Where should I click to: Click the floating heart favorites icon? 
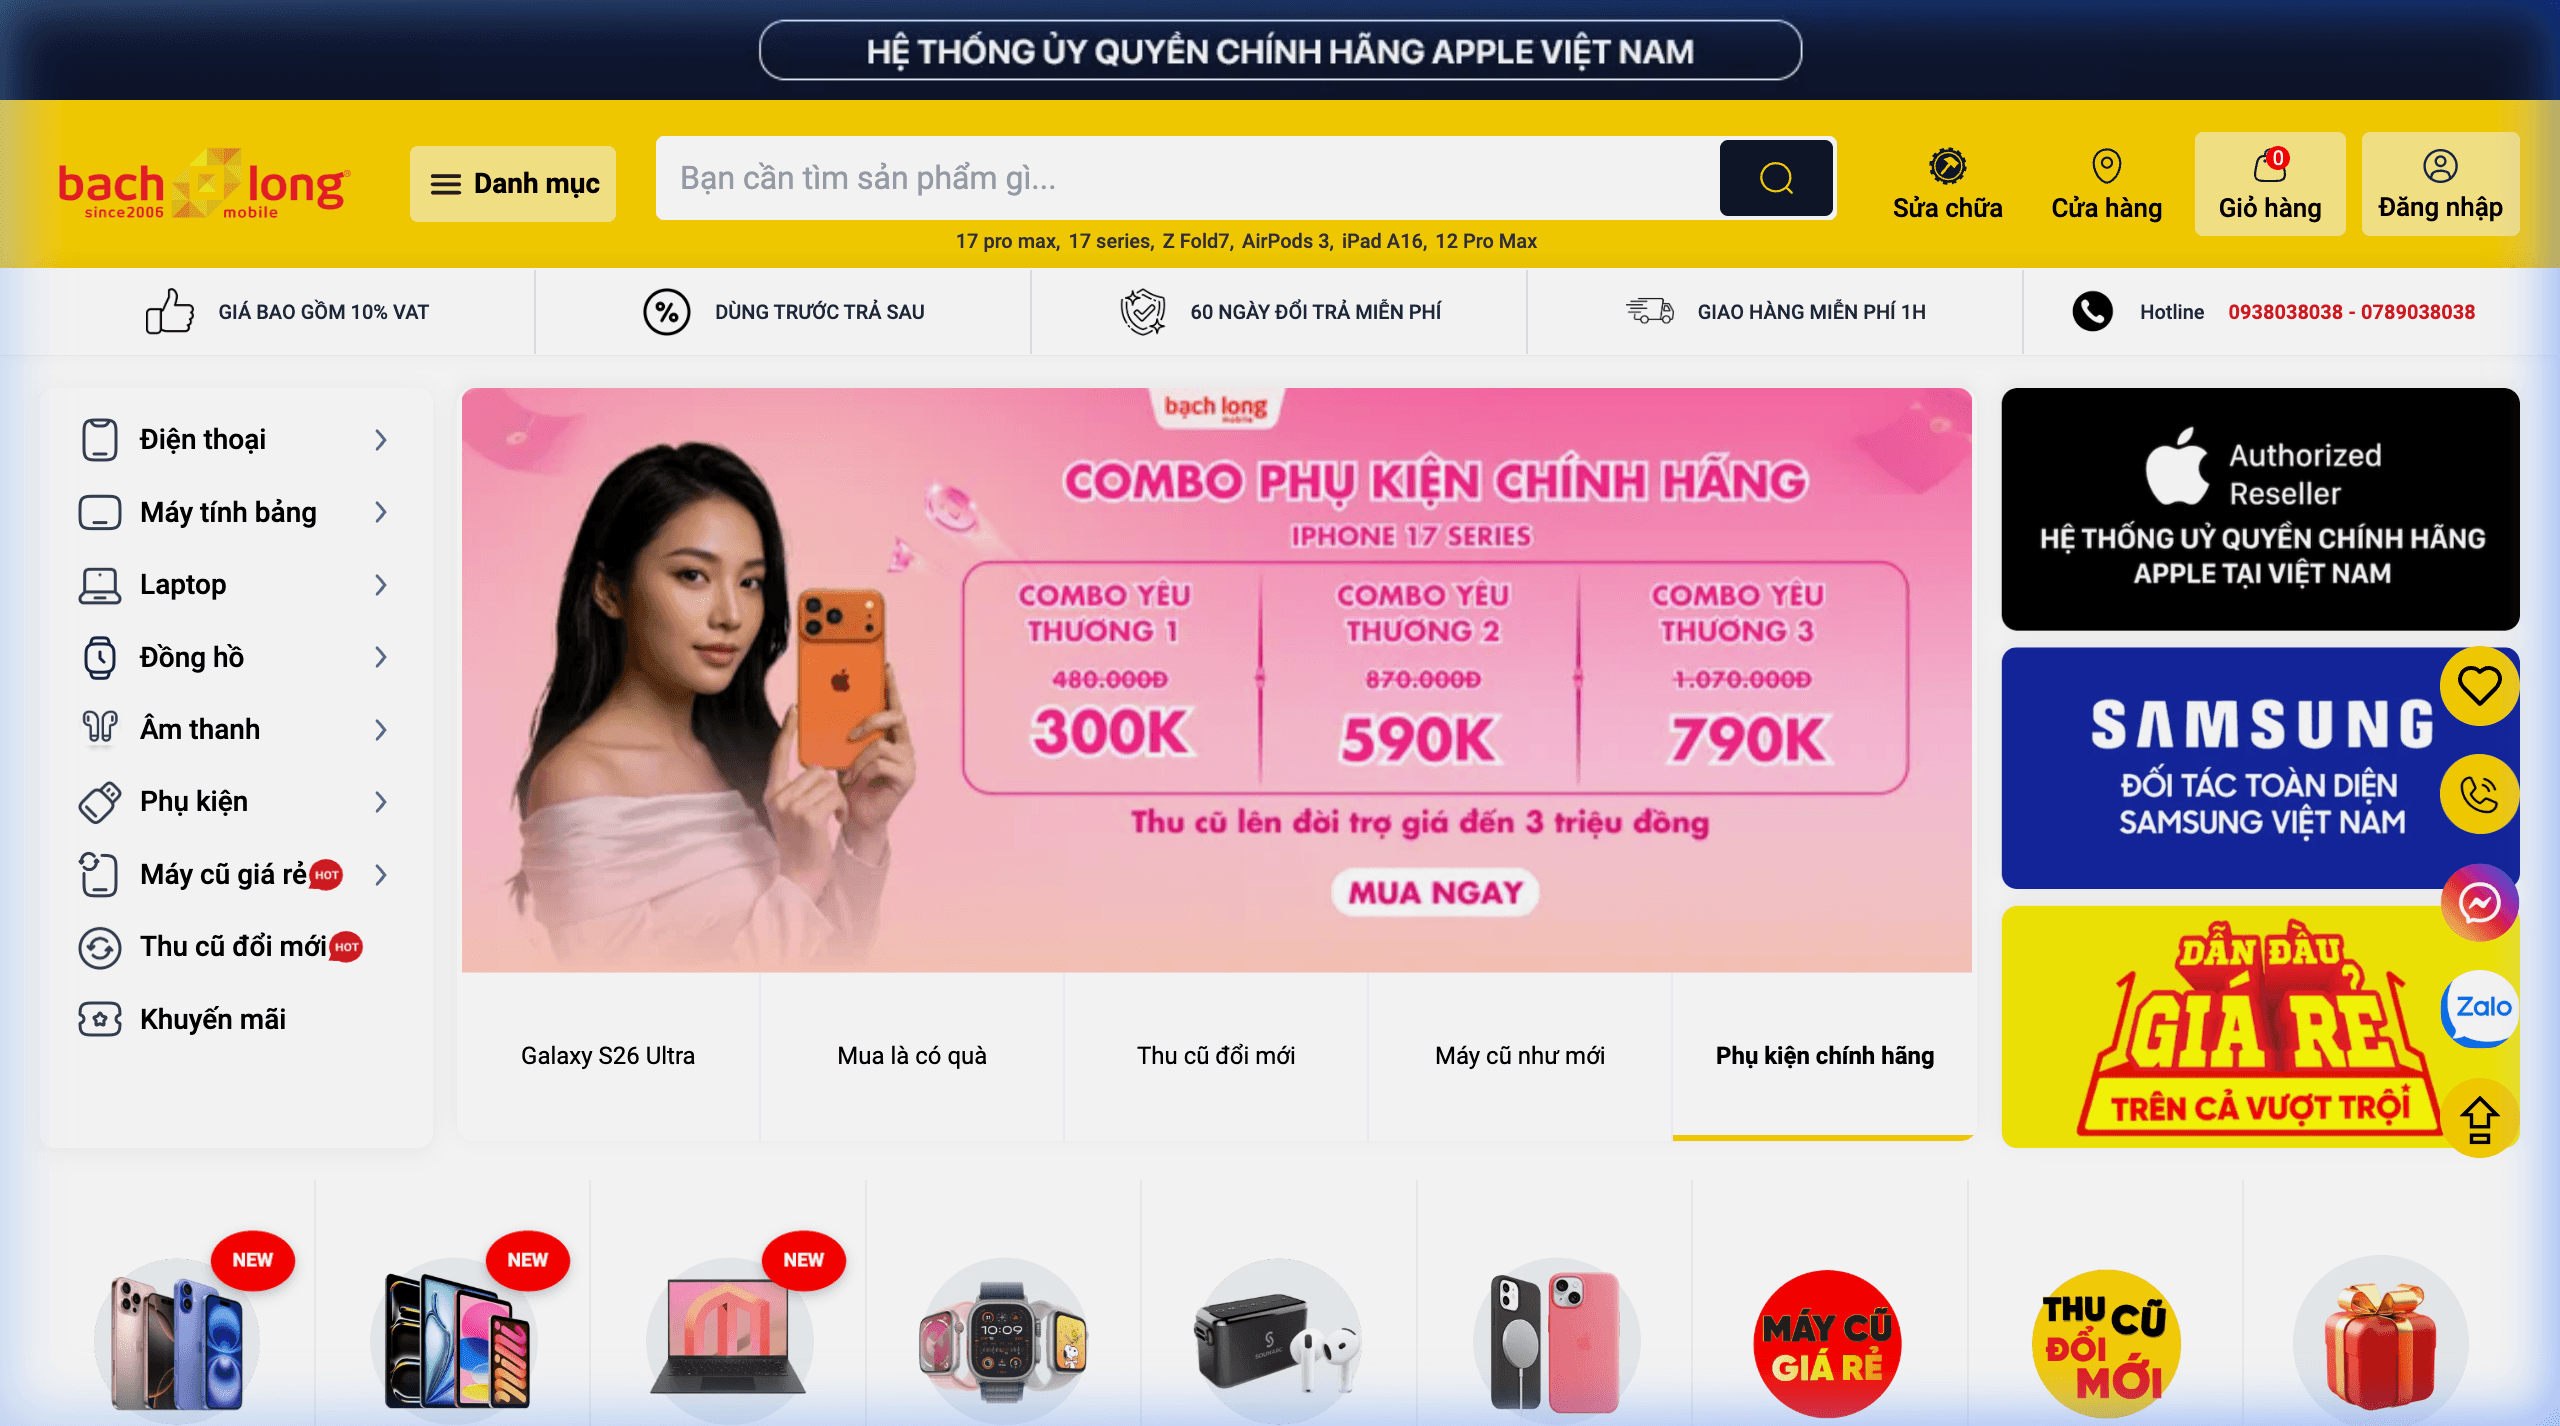pos(2480,686)
